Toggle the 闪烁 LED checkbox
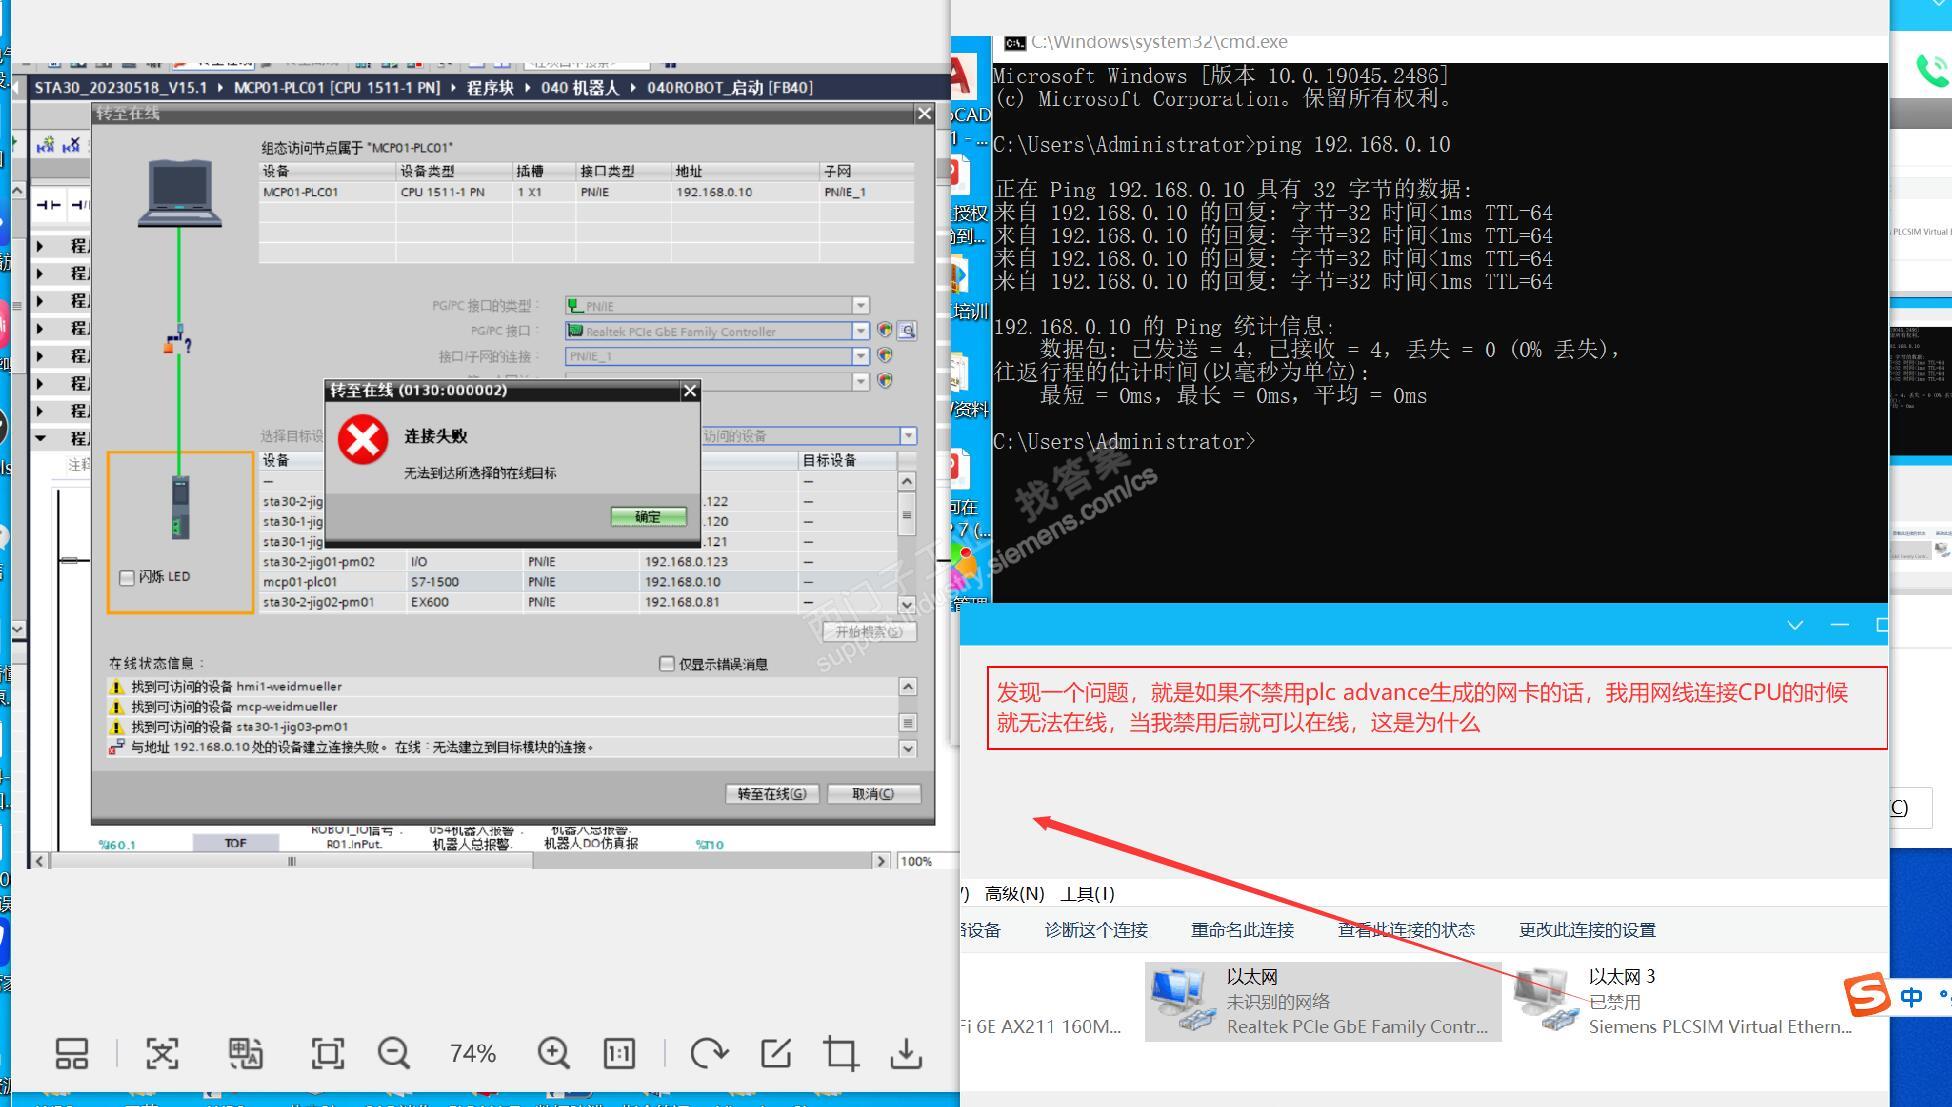The height and width of the screenshot is (1107, 1952). 127,577
